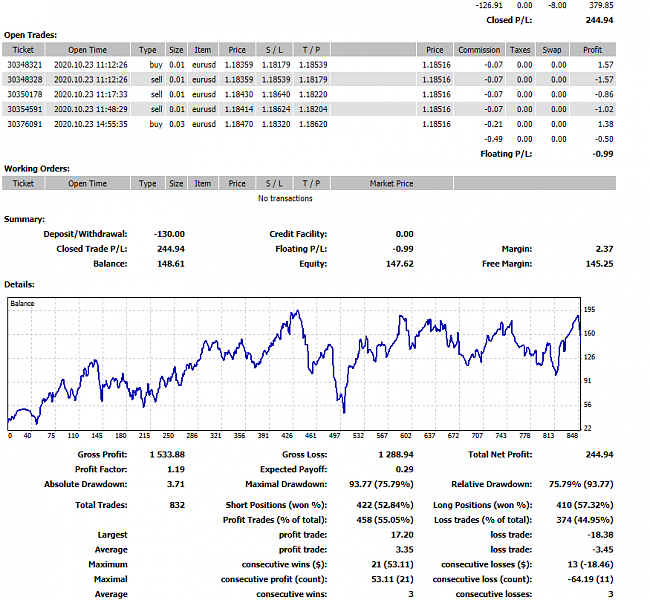Select Long Positions value 410 (57.32%)
Viewport: 650px width, 600px height.
[585, 505]
